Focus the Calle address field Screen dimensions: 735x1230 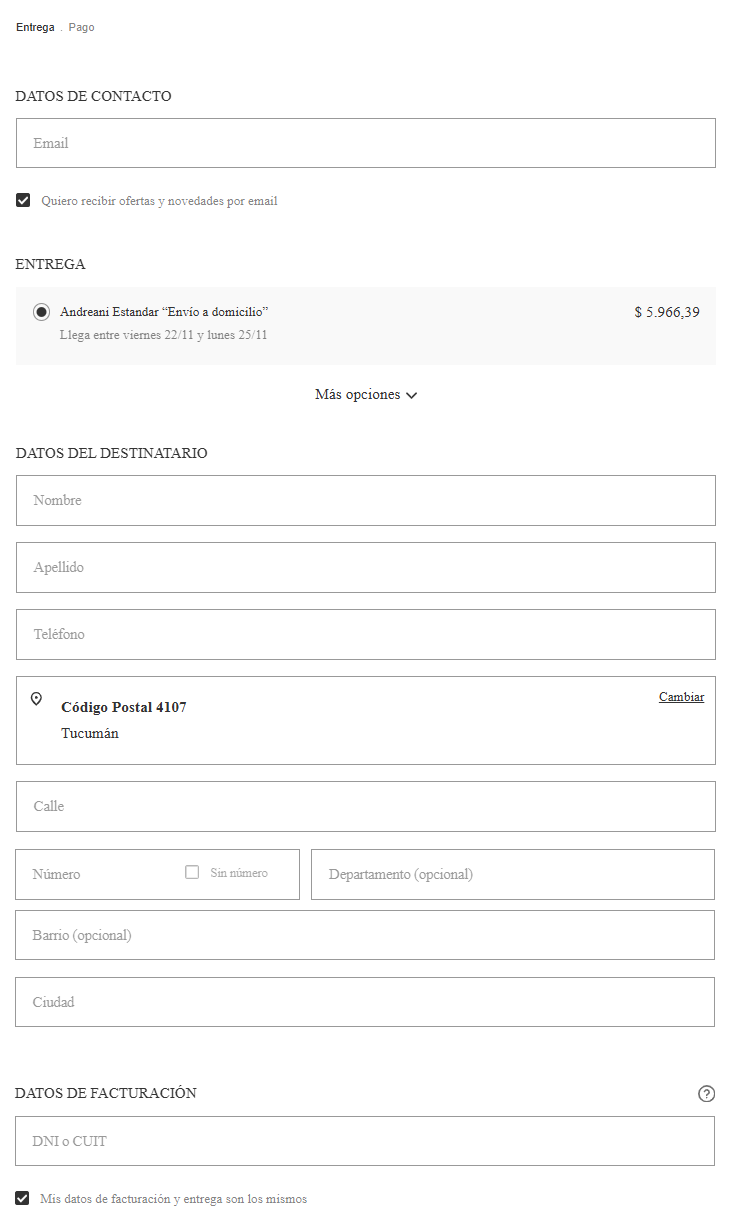pyautogui.click(x=366, y=806)
